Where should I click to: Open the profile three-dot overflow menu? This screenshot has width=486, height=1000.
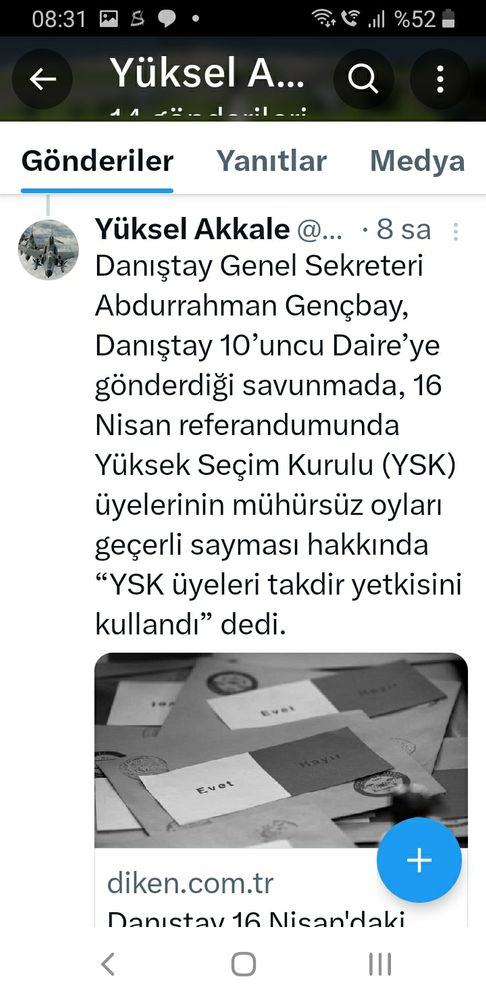[x=440, y=79]
